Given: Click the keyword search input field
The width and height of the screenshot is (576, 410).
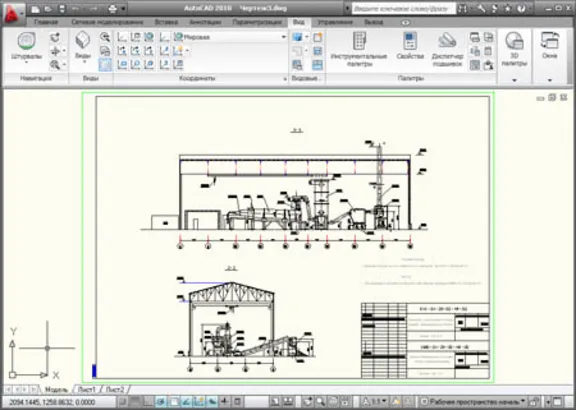Looking at the screenshot, I should tap(404, 8).
